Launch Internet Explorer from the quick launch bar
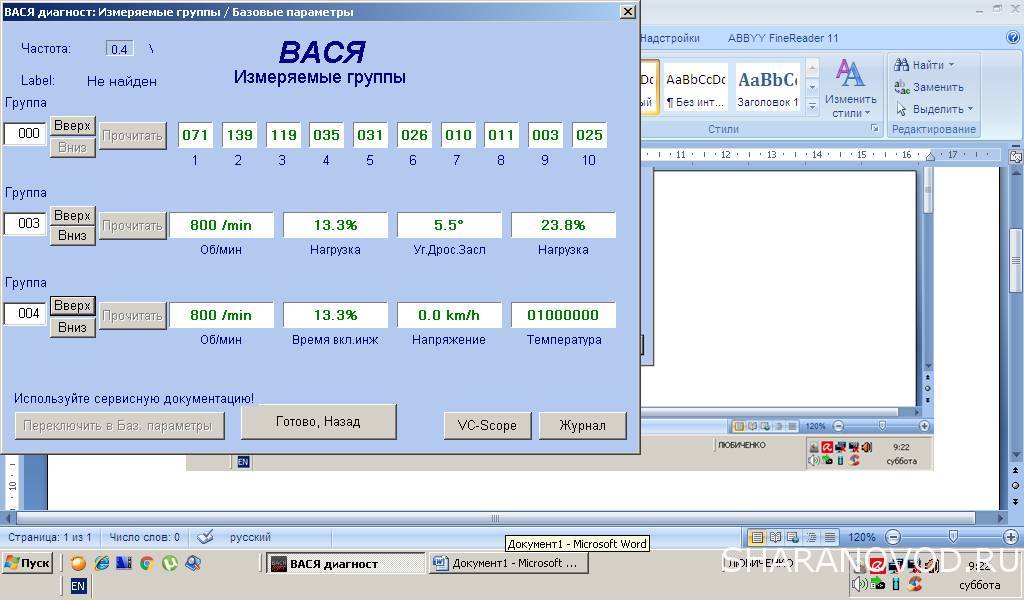 [x=101, y=564]
